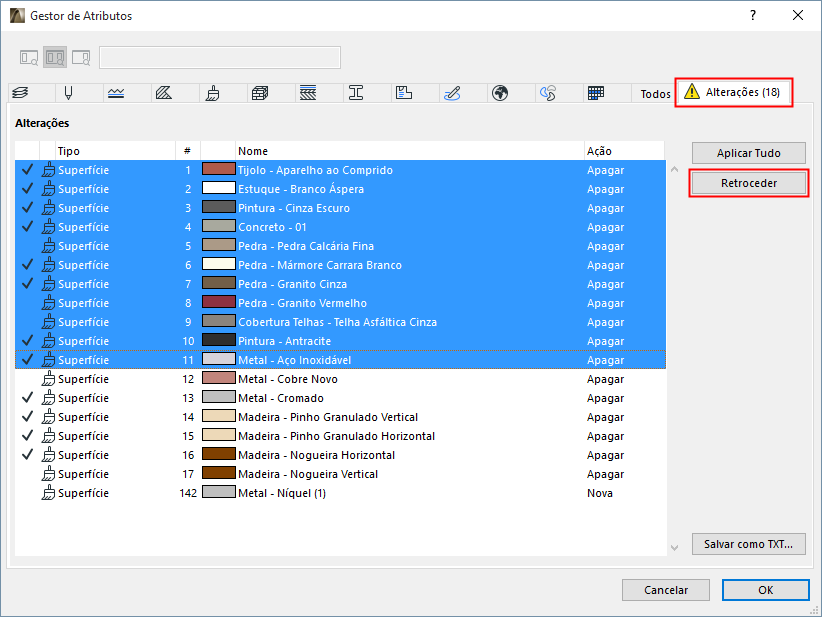Viewport: 822px width, 617px height.
Task: Select the single-list view icon
Action: [x=29, y=57]
